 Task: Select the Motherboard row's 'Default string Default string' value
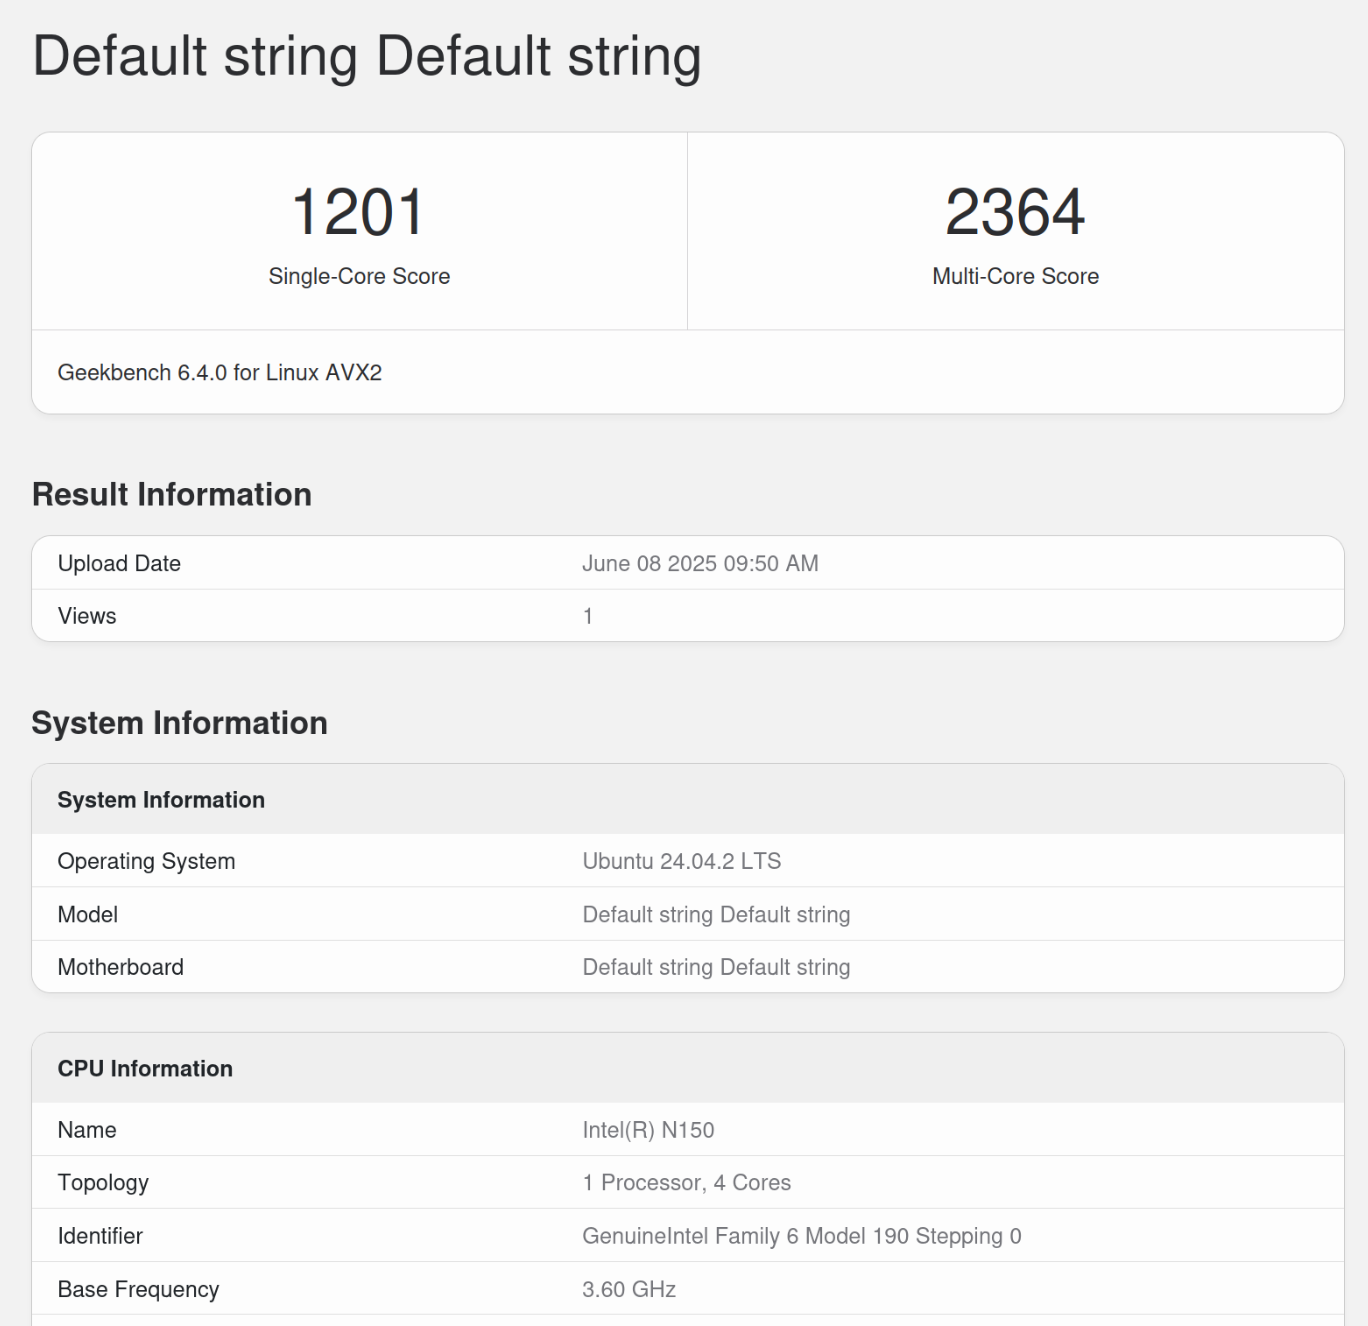click(716, 967)
